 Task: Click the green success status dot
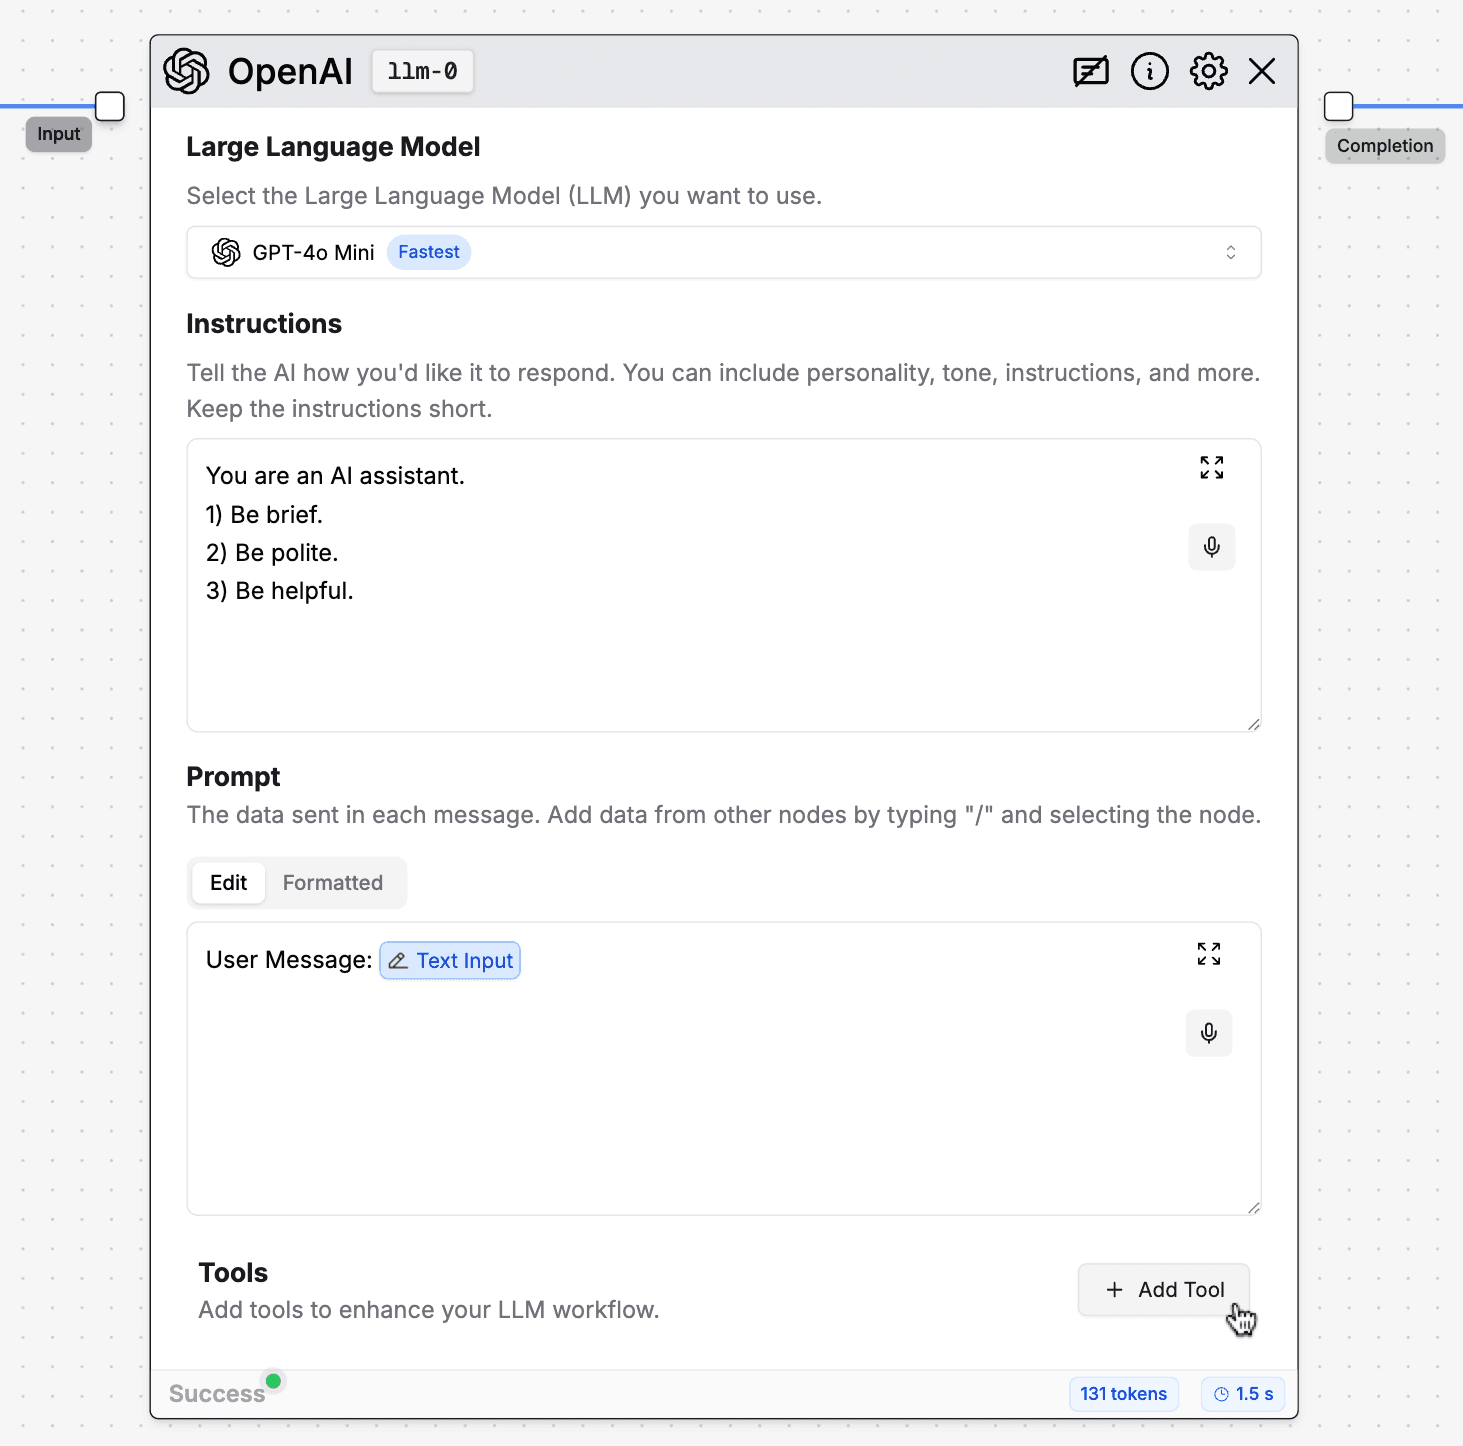coord(273,1381)
